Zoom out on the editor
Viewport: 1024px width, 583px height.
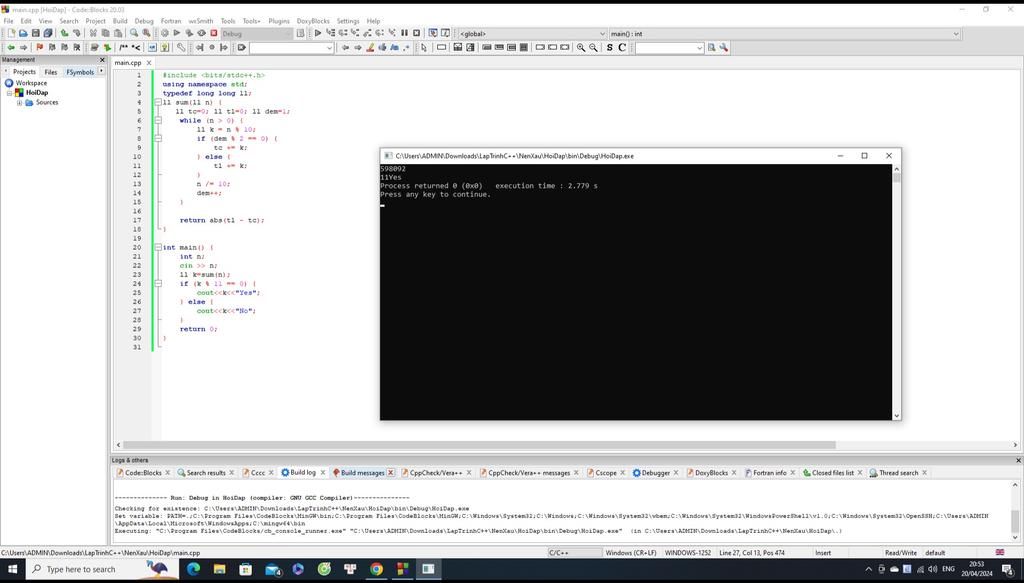(x=593, y=48)
